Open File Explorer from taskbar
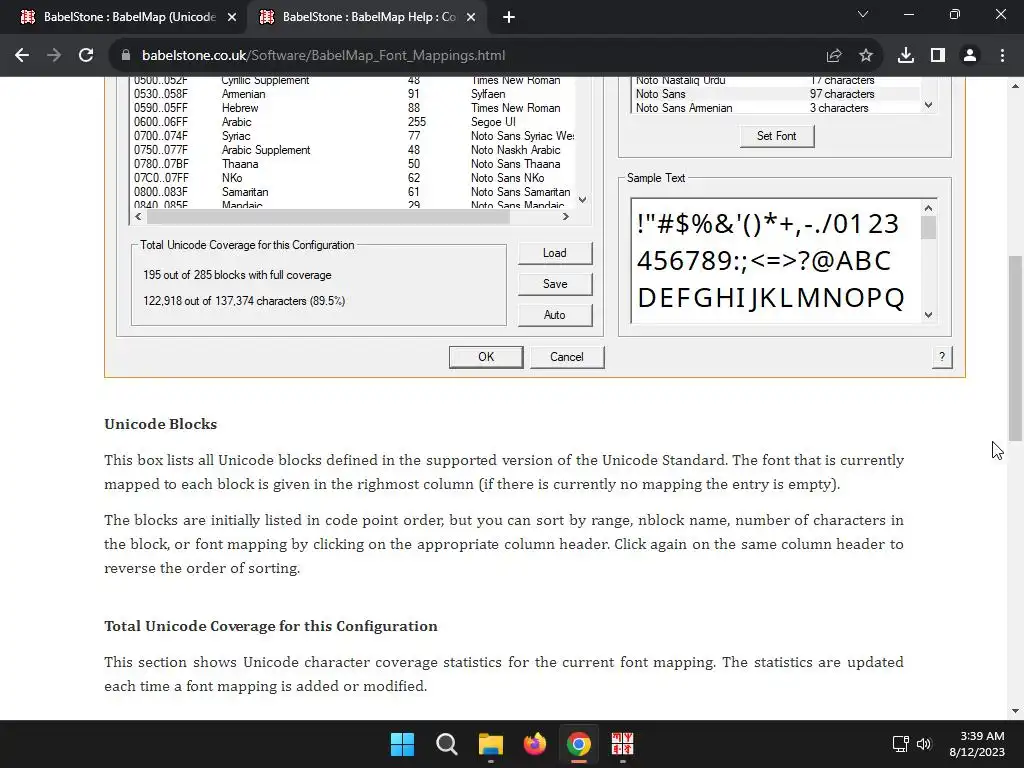This screenshot has height=768, width=1024. point(490,744)
